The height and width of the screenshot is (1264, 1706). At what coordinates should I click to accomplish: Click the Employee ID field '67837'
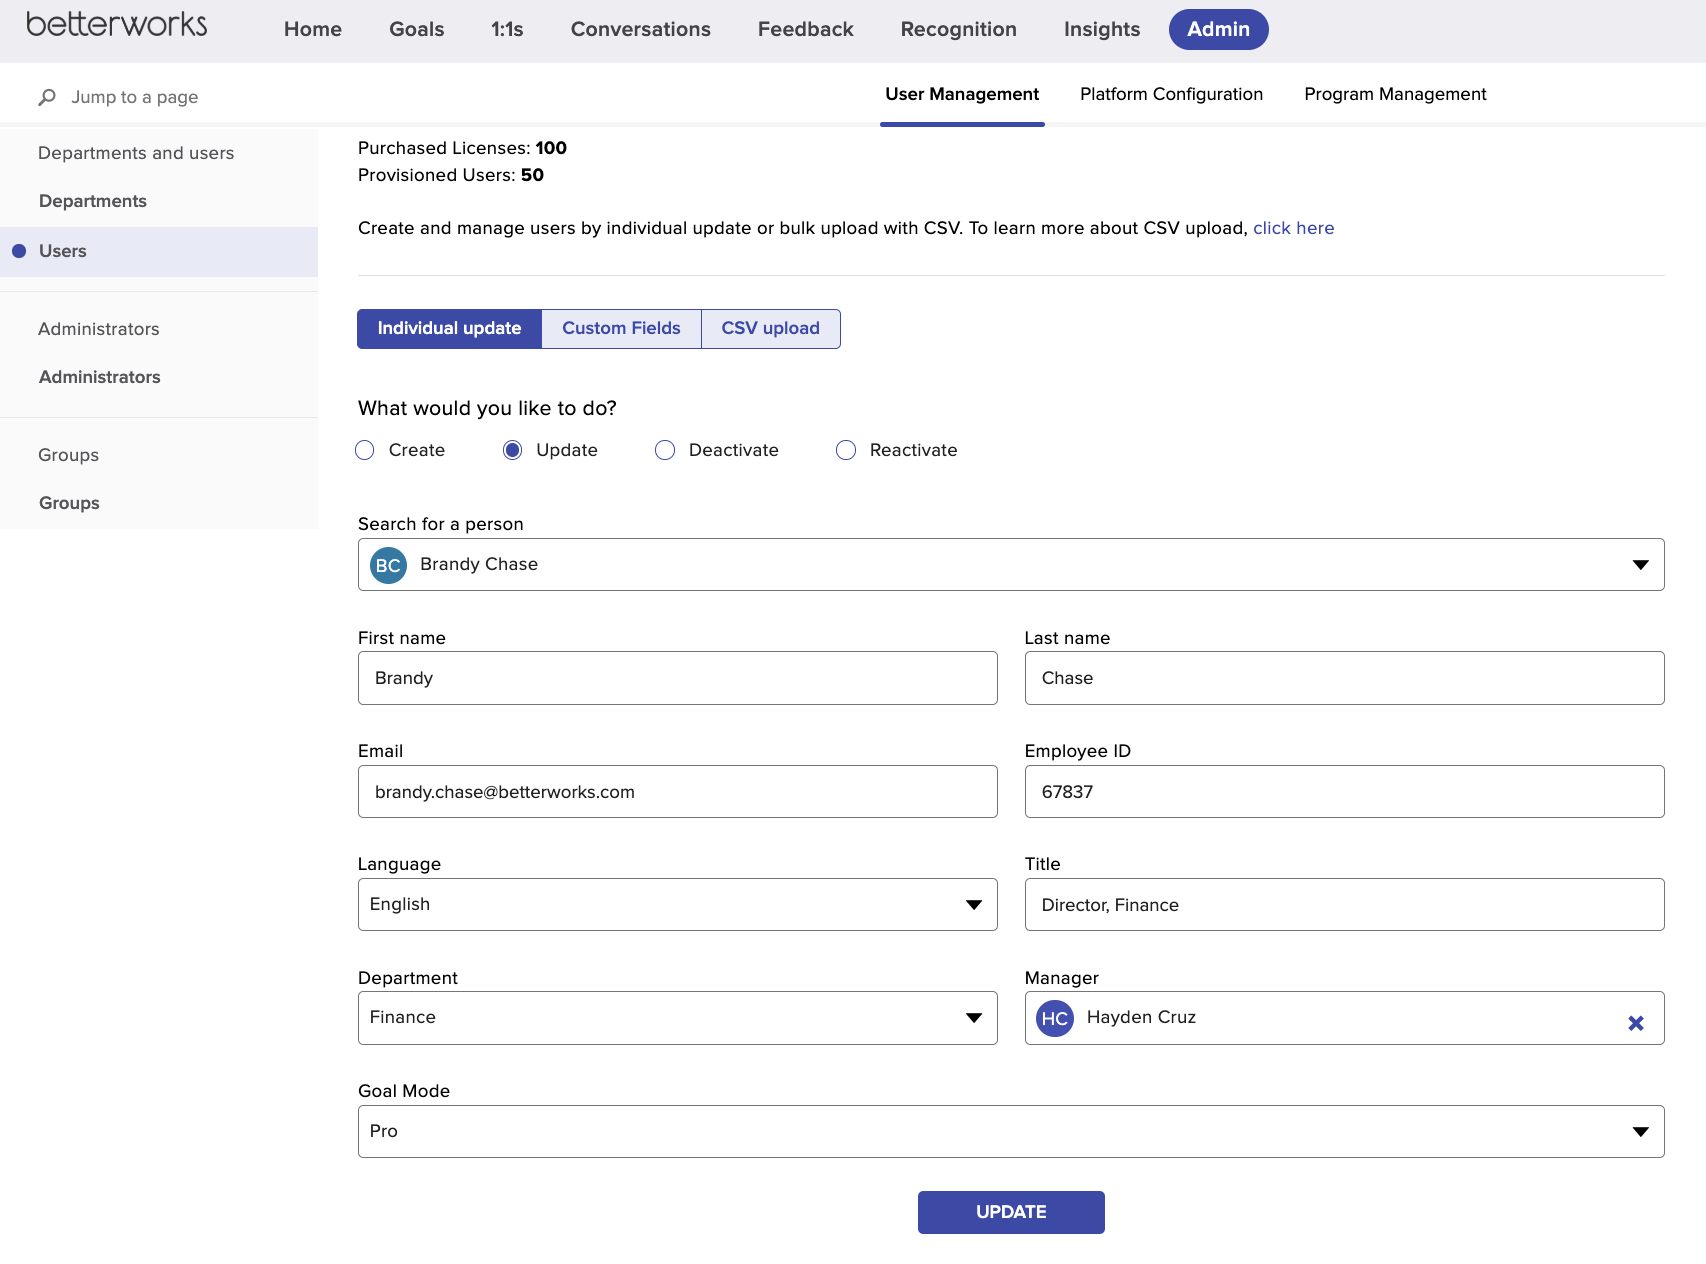(x=1344, y=792)
